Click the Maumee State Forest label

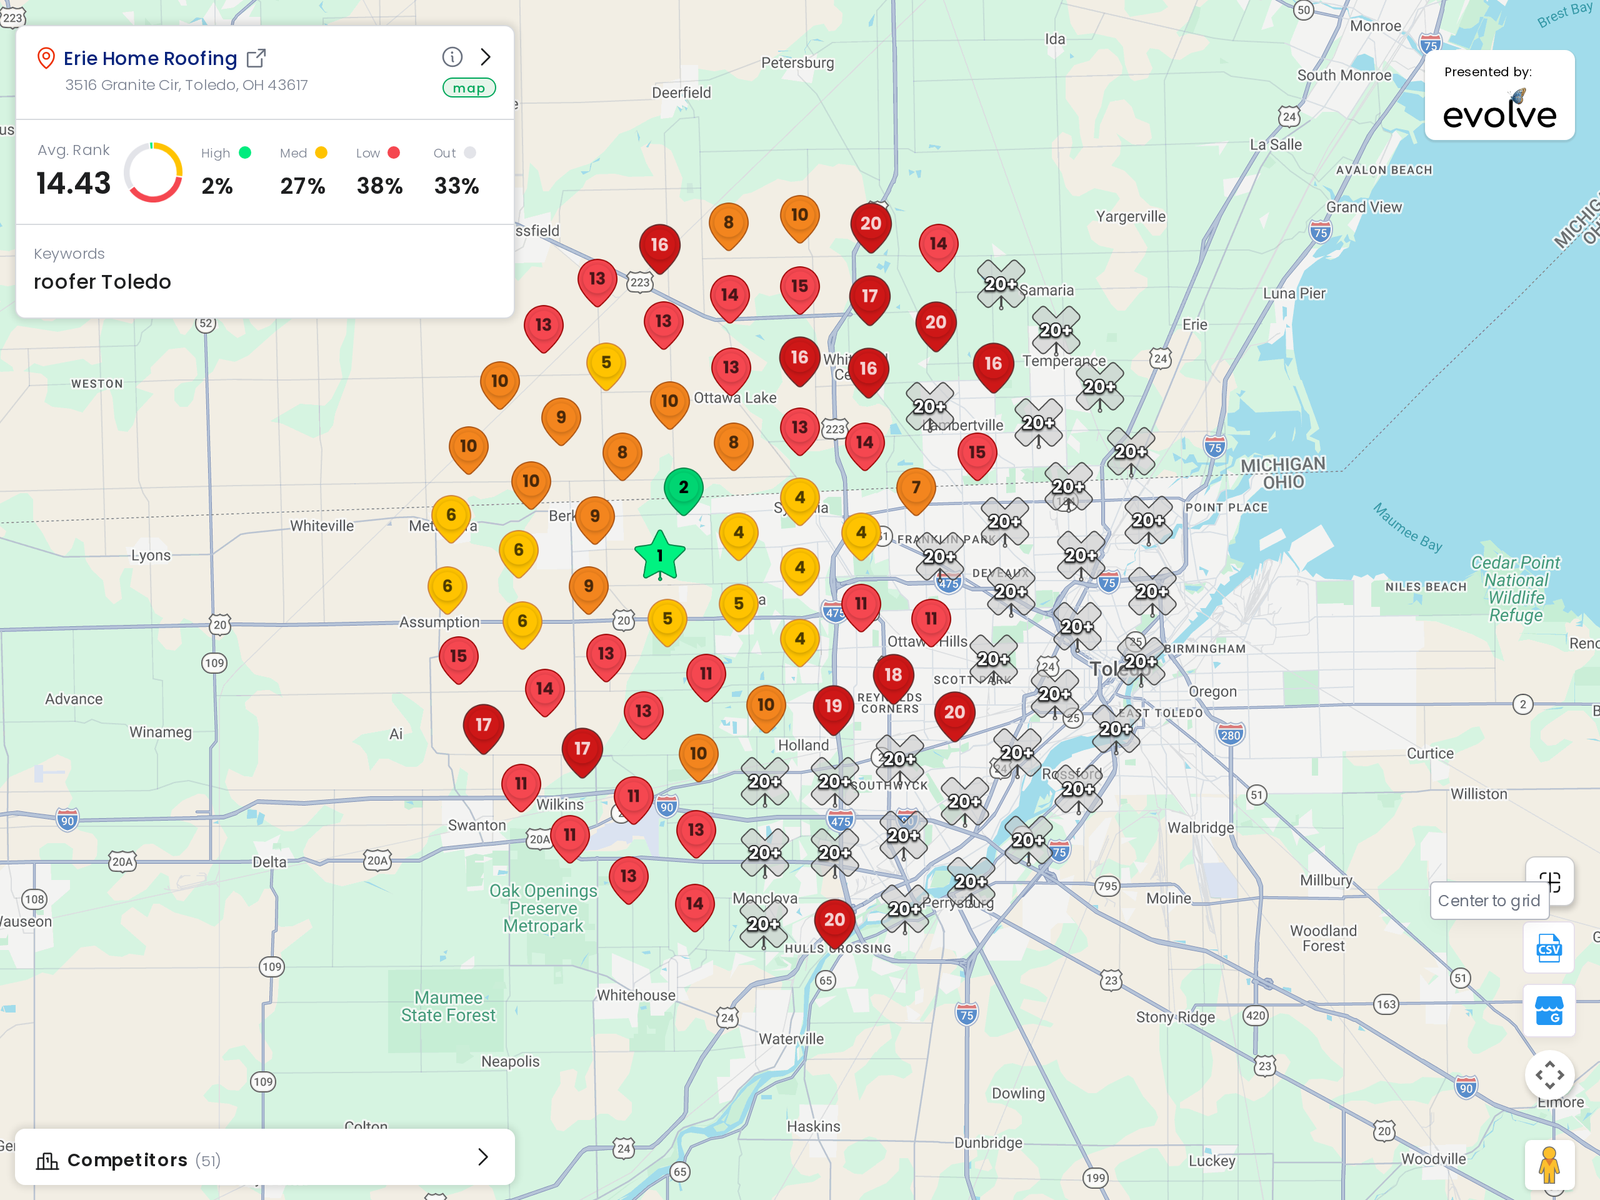point(448,1006)
